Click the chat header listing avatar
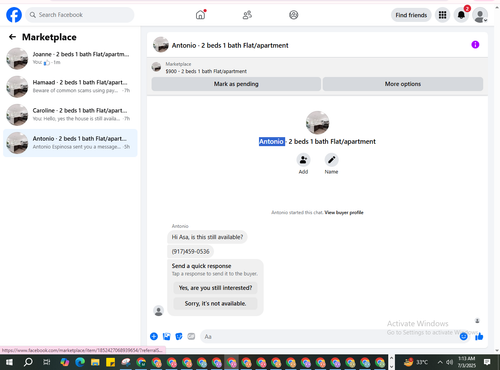The image size is (500, 370). [161, 45]
